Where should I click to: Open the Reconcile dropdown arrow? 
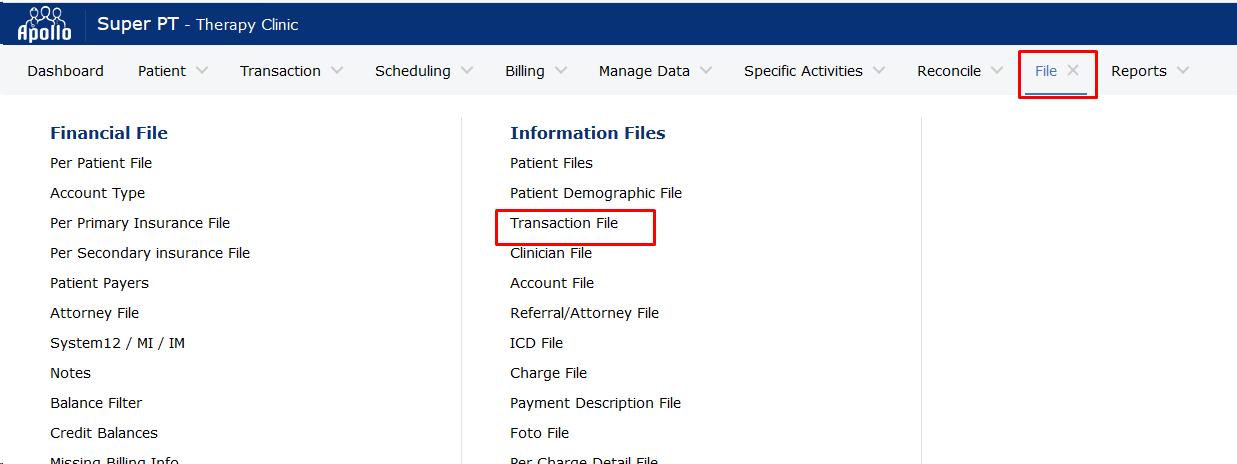[997, 71]
